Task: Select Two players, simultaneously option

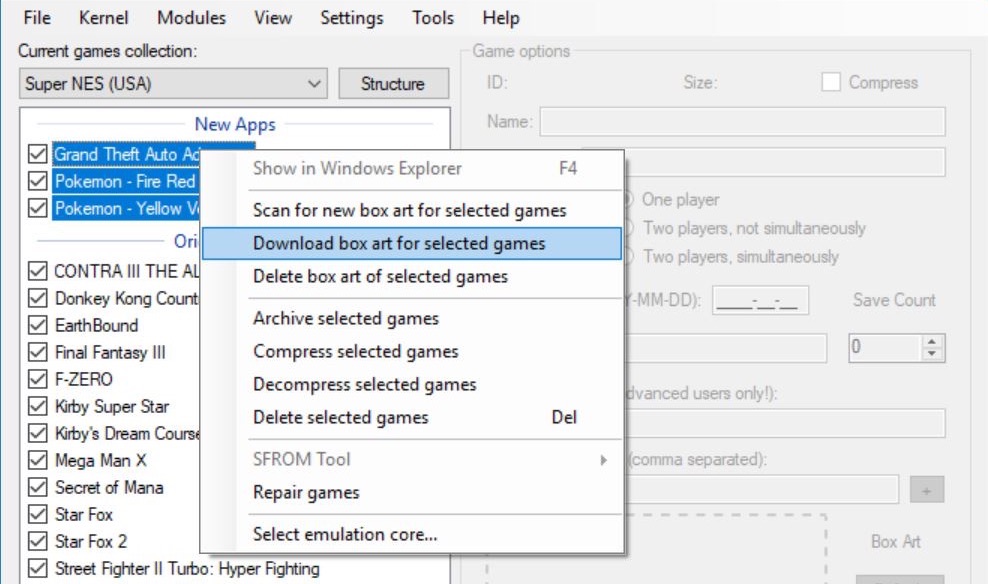Action: pos(740,256)
